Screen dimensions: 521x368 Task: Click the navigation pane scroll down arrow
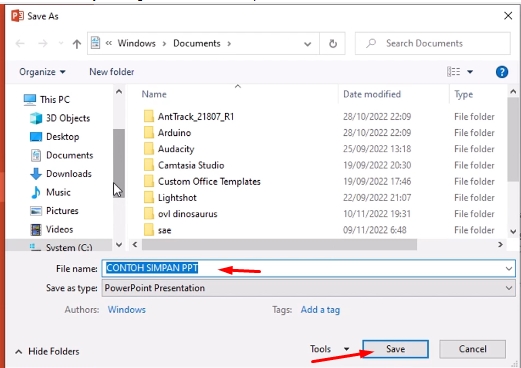click(119, 245)
